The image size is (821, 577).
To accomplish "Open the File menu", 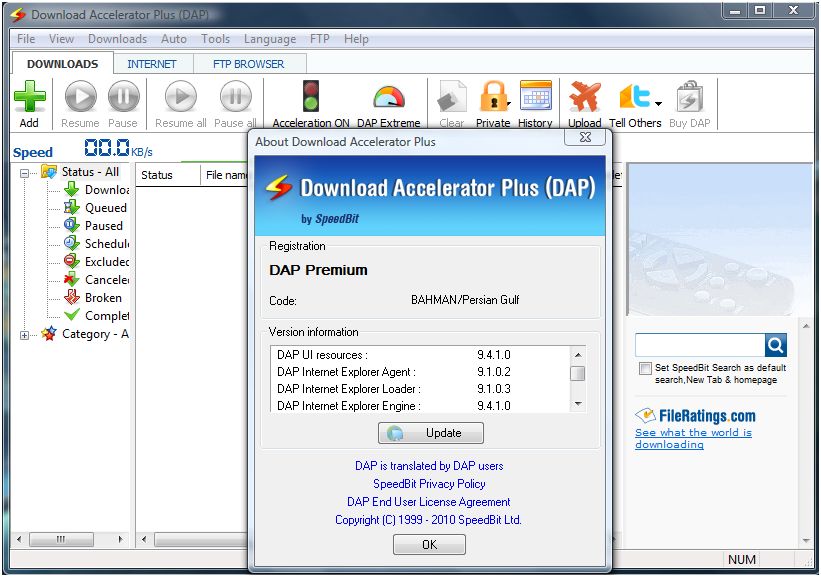I will coord(26,39).
